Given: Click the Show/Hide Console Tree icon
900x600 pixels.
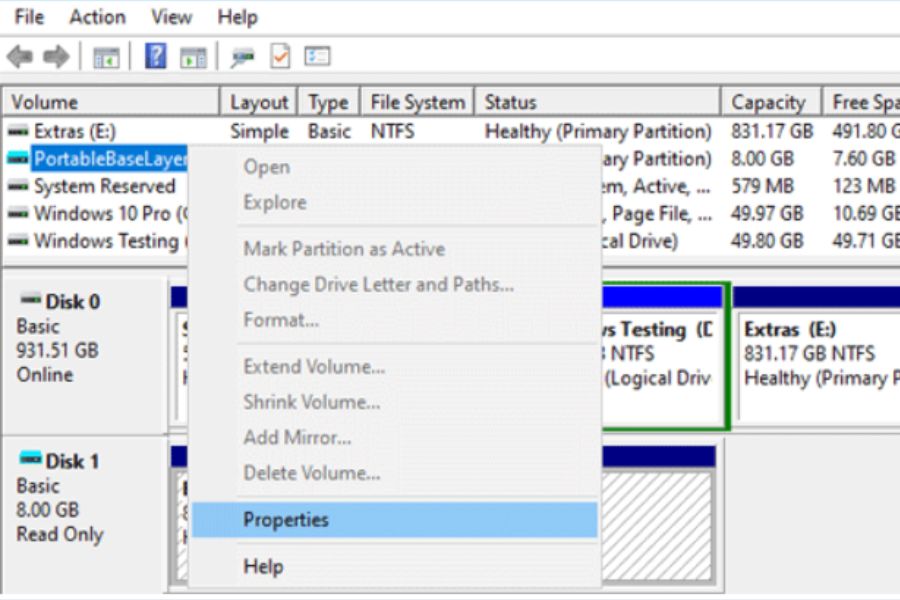Looking at the screenshot, I should [106, 58].
